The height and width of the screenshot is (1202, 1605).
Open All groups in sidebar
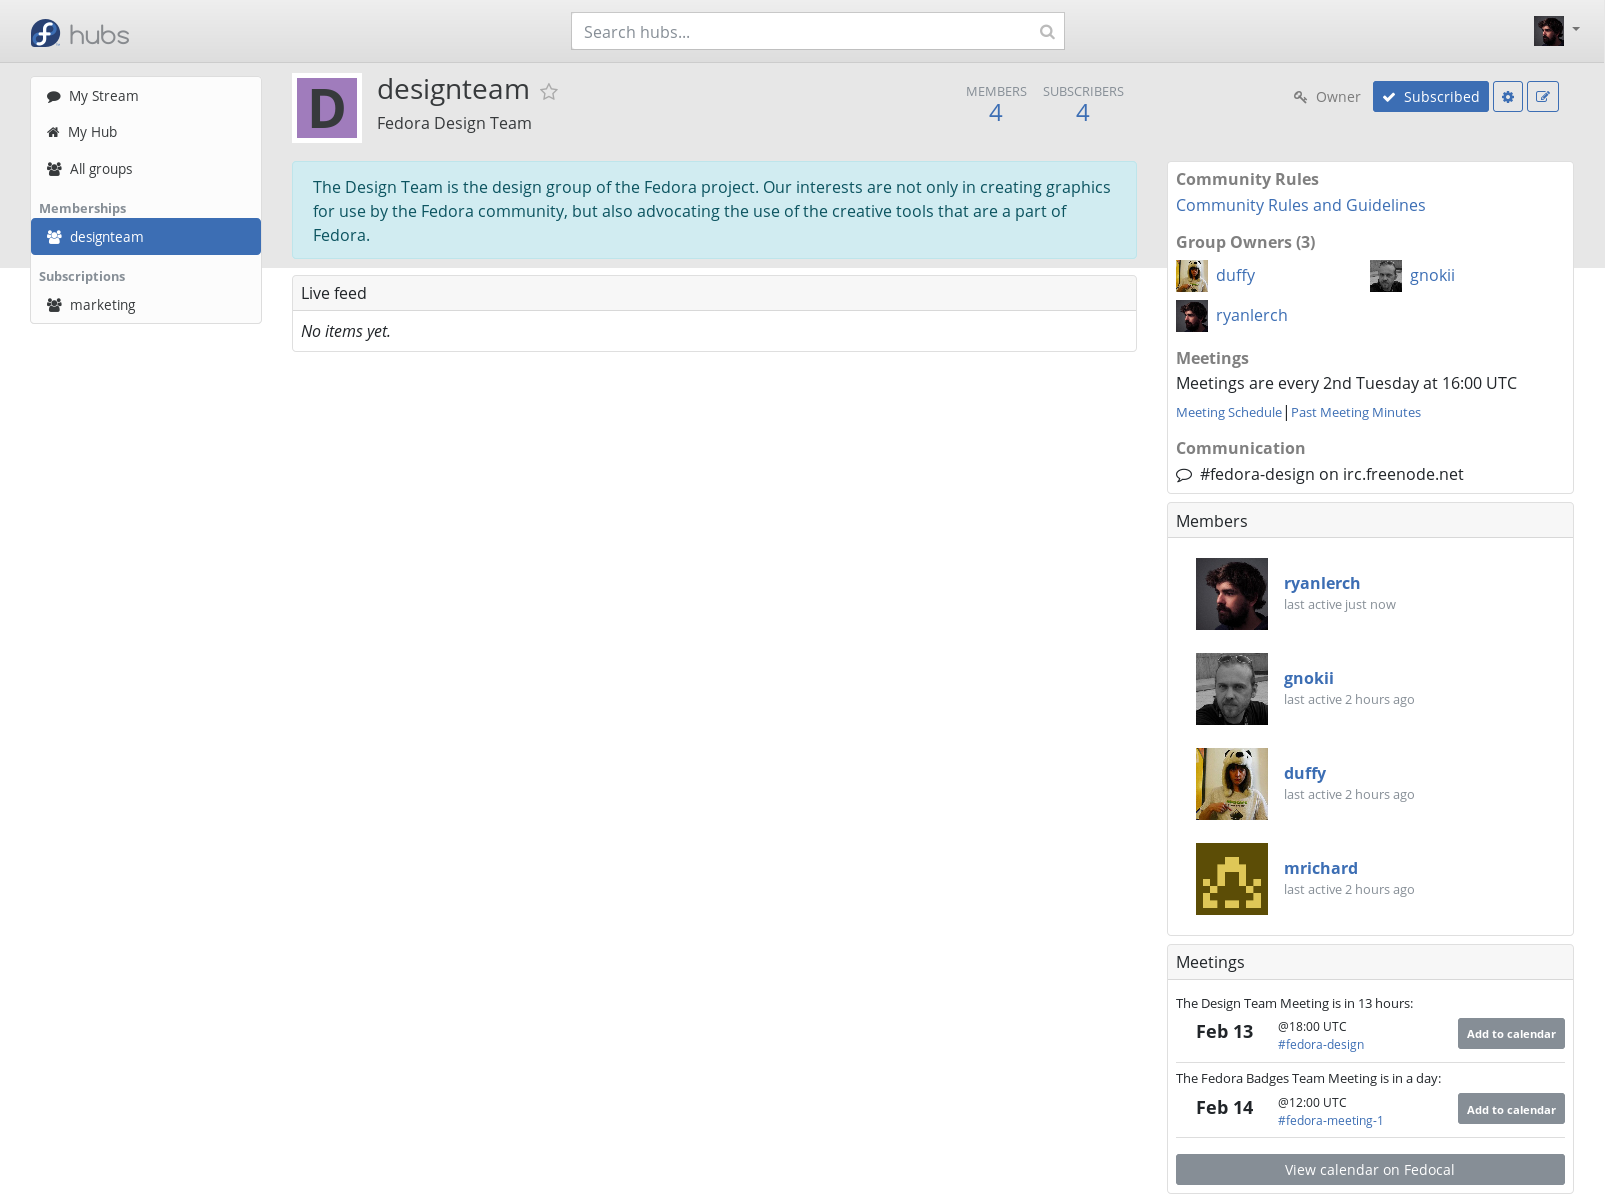click(x=146, y=169)
